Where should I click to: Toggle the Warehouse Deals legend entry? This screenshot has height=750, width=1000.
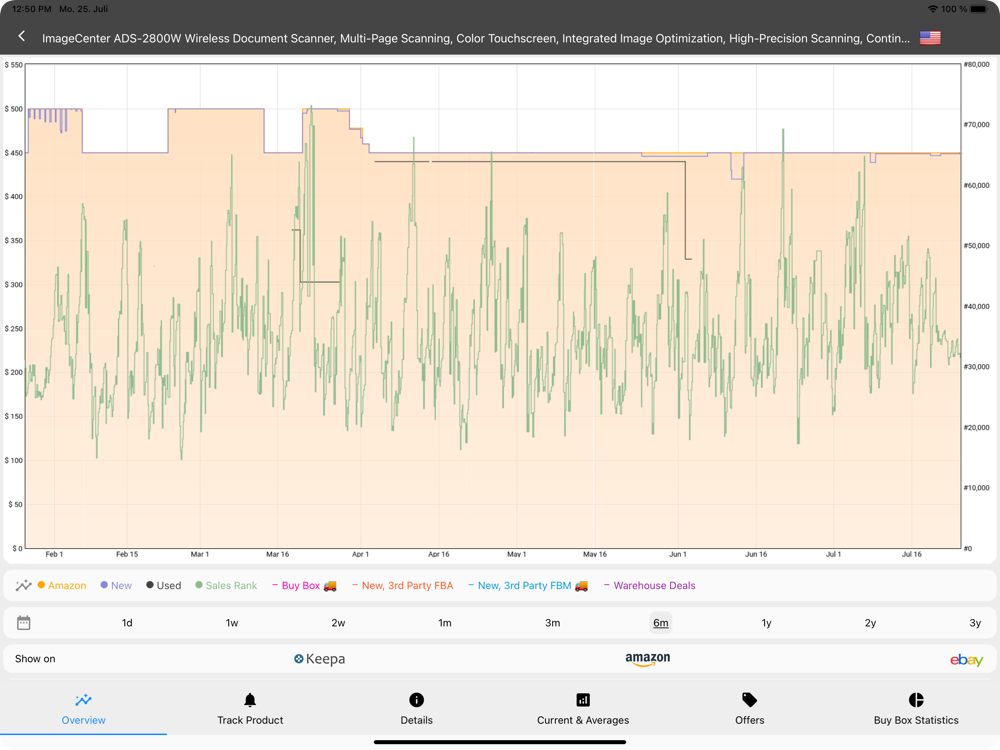[x=649, y=585]
